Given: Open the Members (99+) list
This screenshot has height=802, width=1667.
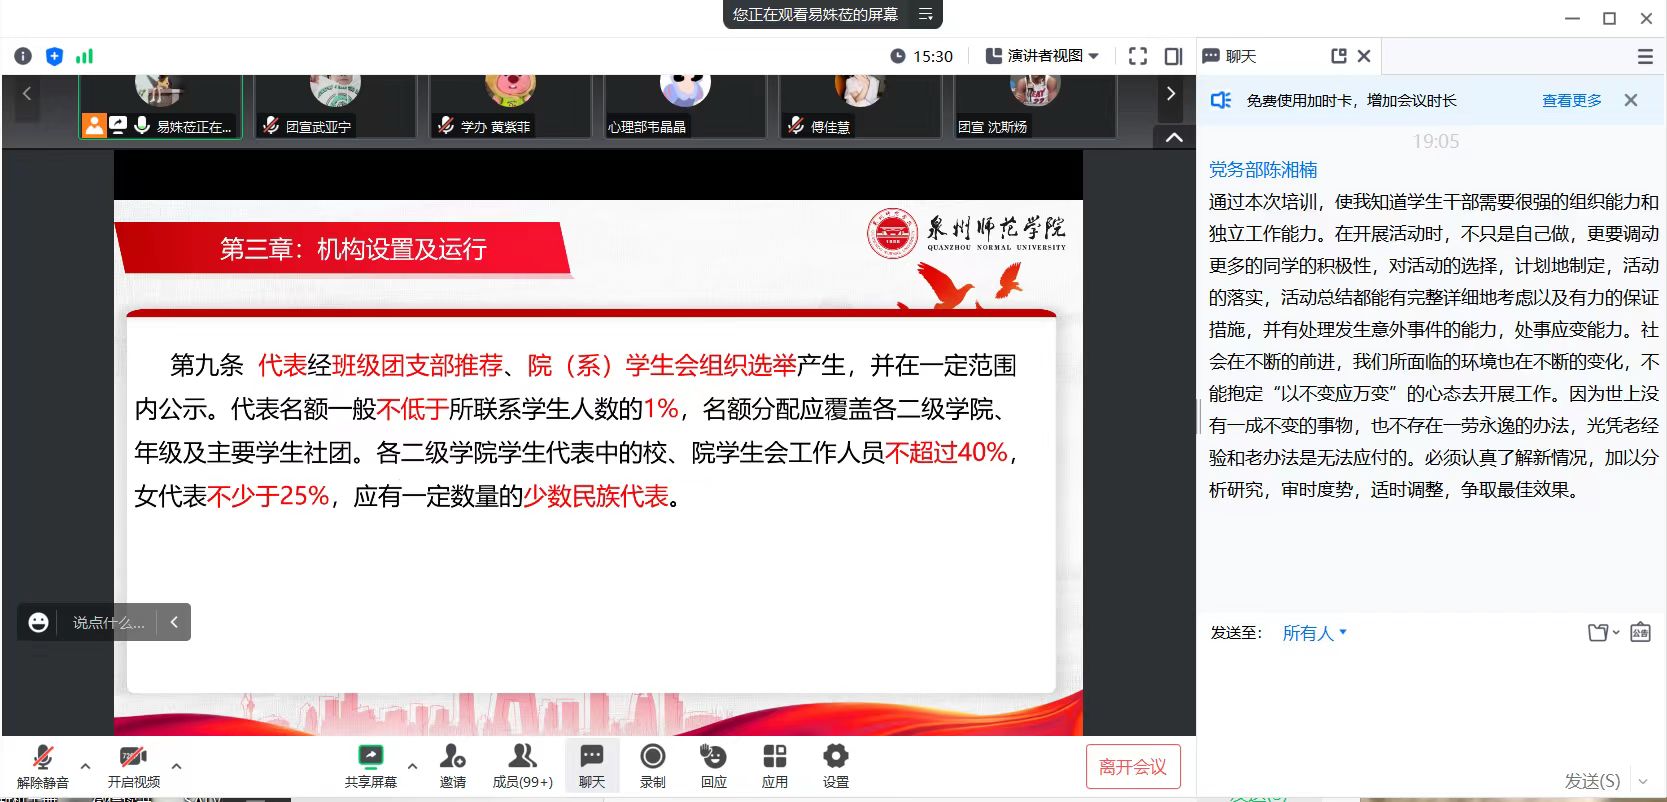Looking at the screenshot, I should (x=522, y=765).
